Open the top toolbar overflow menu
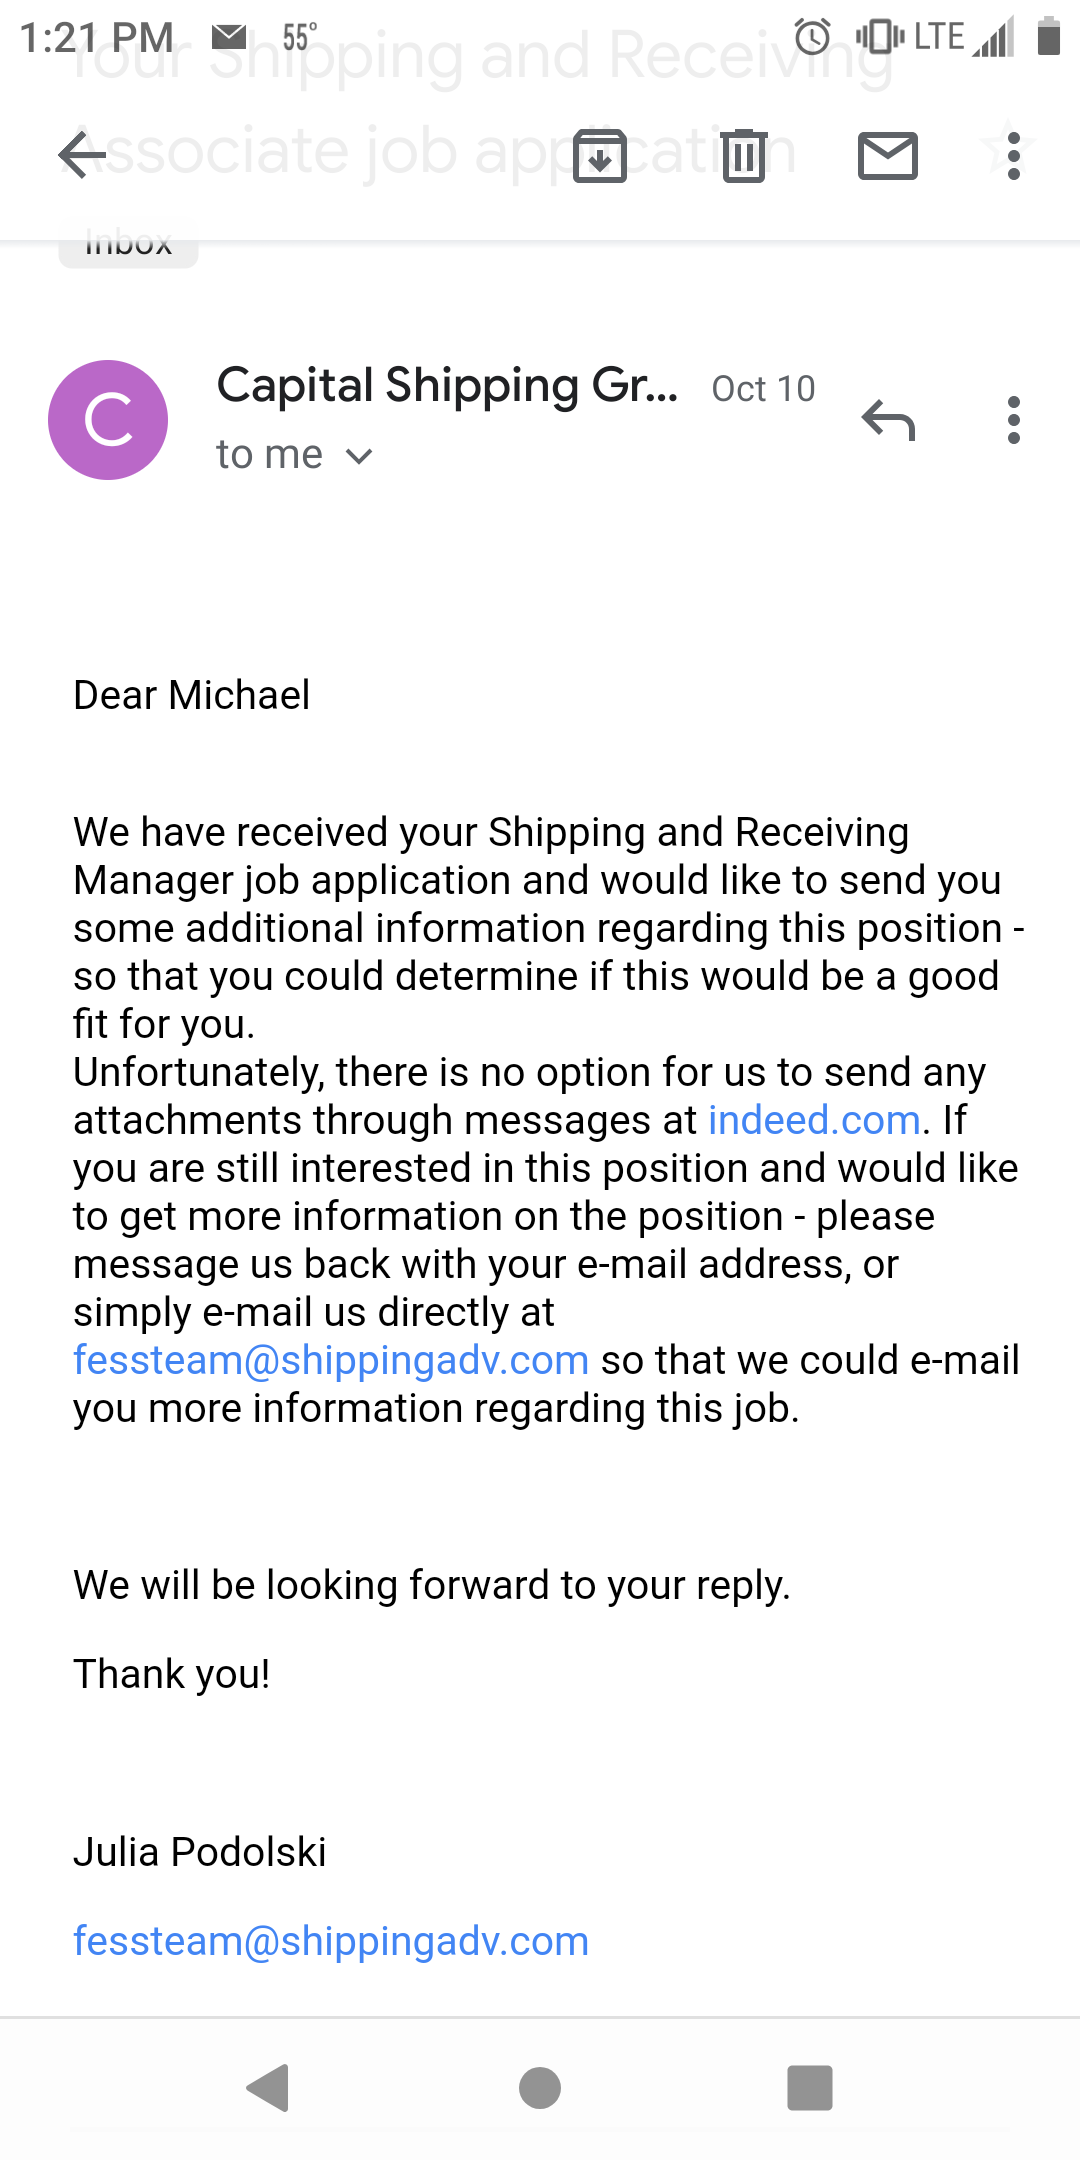 (1014, 156)
